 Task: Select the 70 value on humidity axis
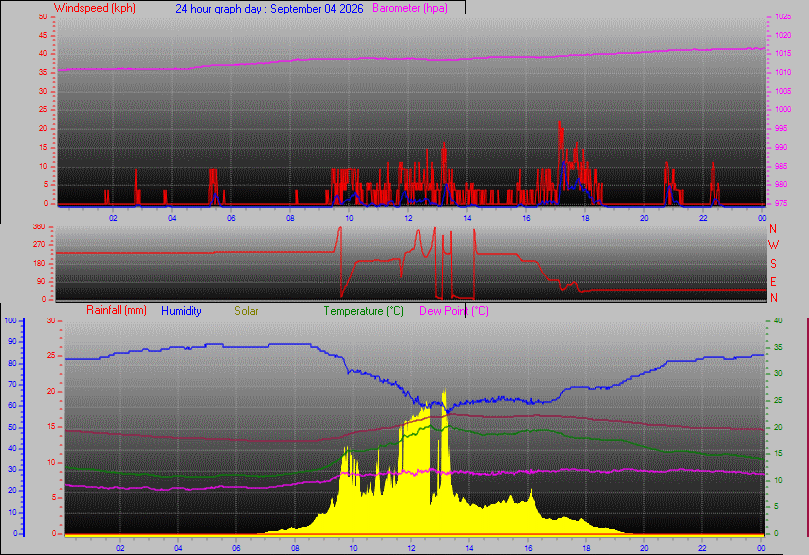pyautogui.click(x=12, y=384)
